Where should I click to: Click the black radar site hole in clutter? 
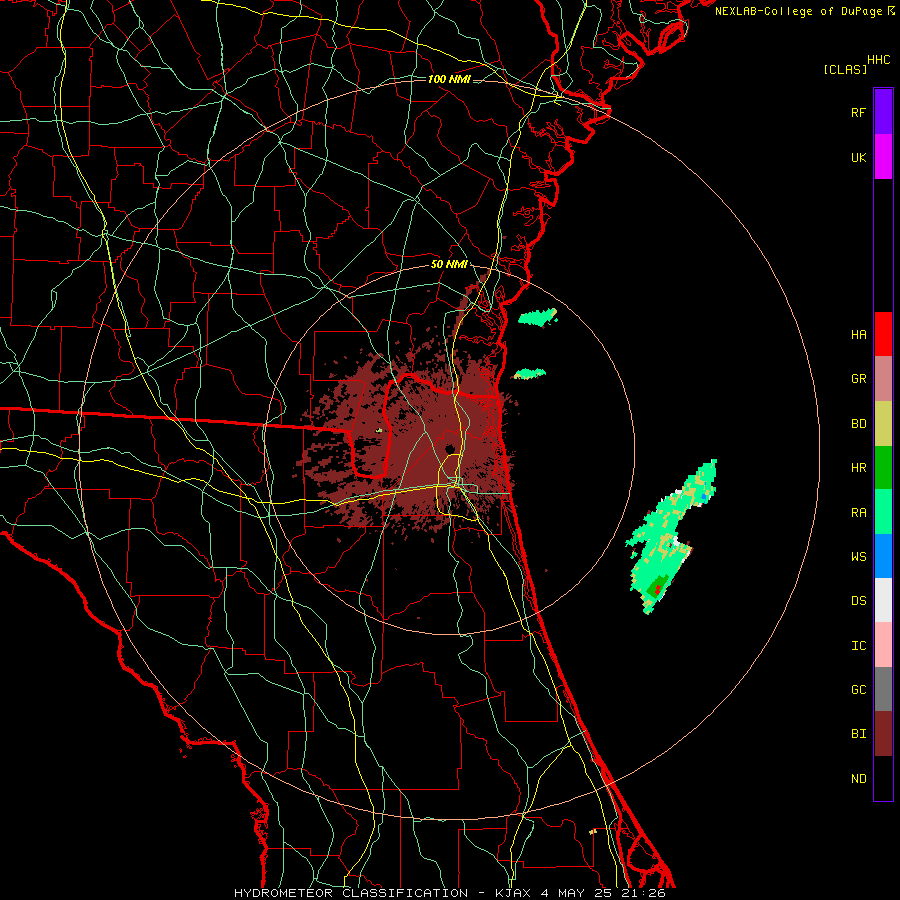450,448
